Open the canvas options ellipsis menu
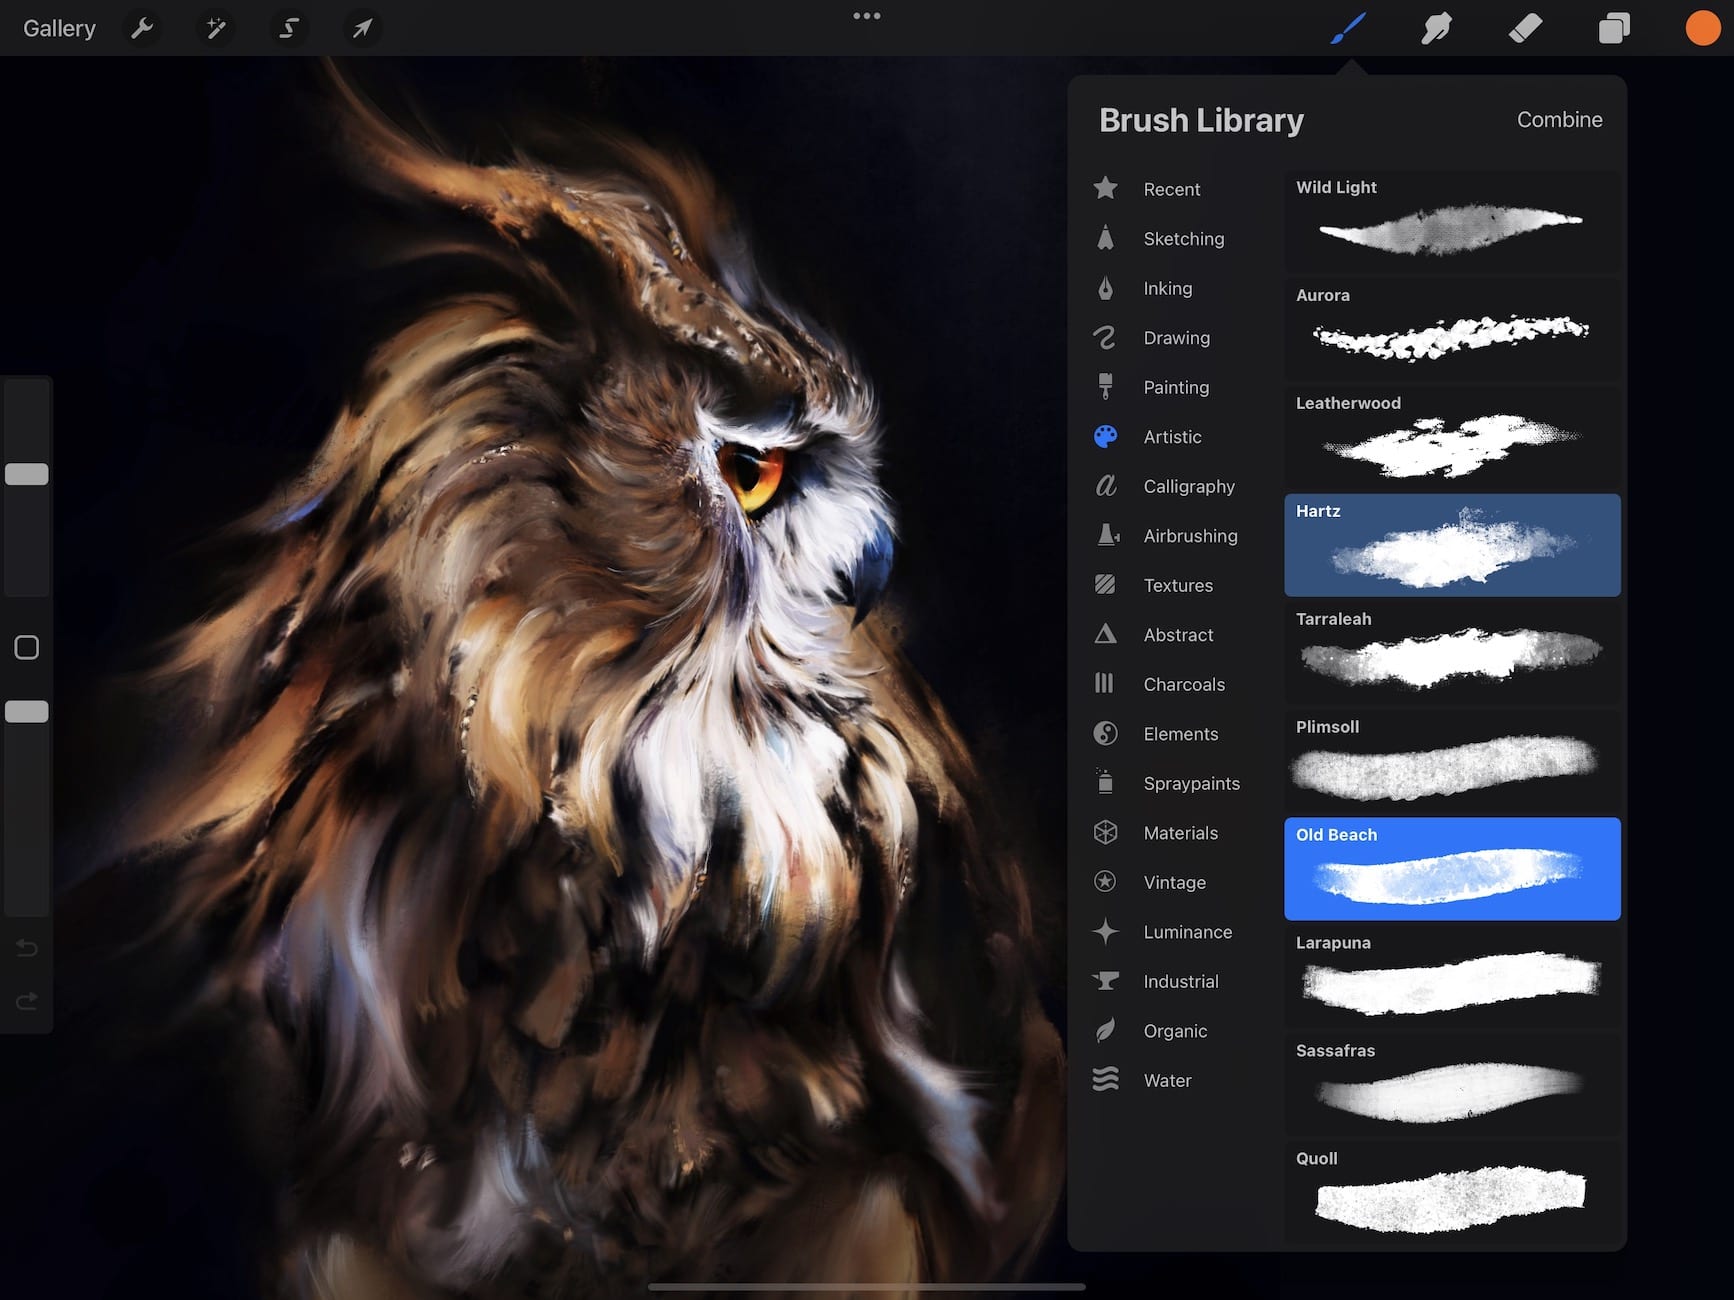 tap(866, 15)
